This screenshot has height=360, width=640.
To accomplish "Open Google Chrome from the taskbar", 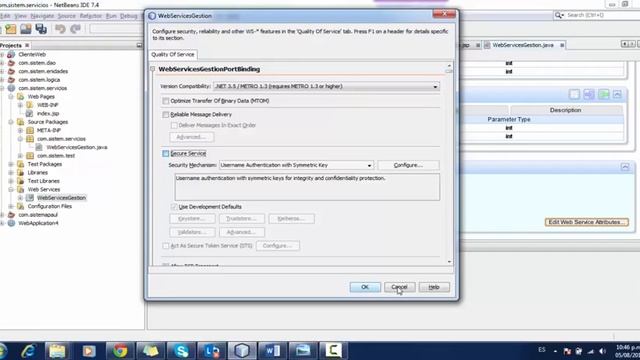I will pyautogui.click(x=120, y=351).
